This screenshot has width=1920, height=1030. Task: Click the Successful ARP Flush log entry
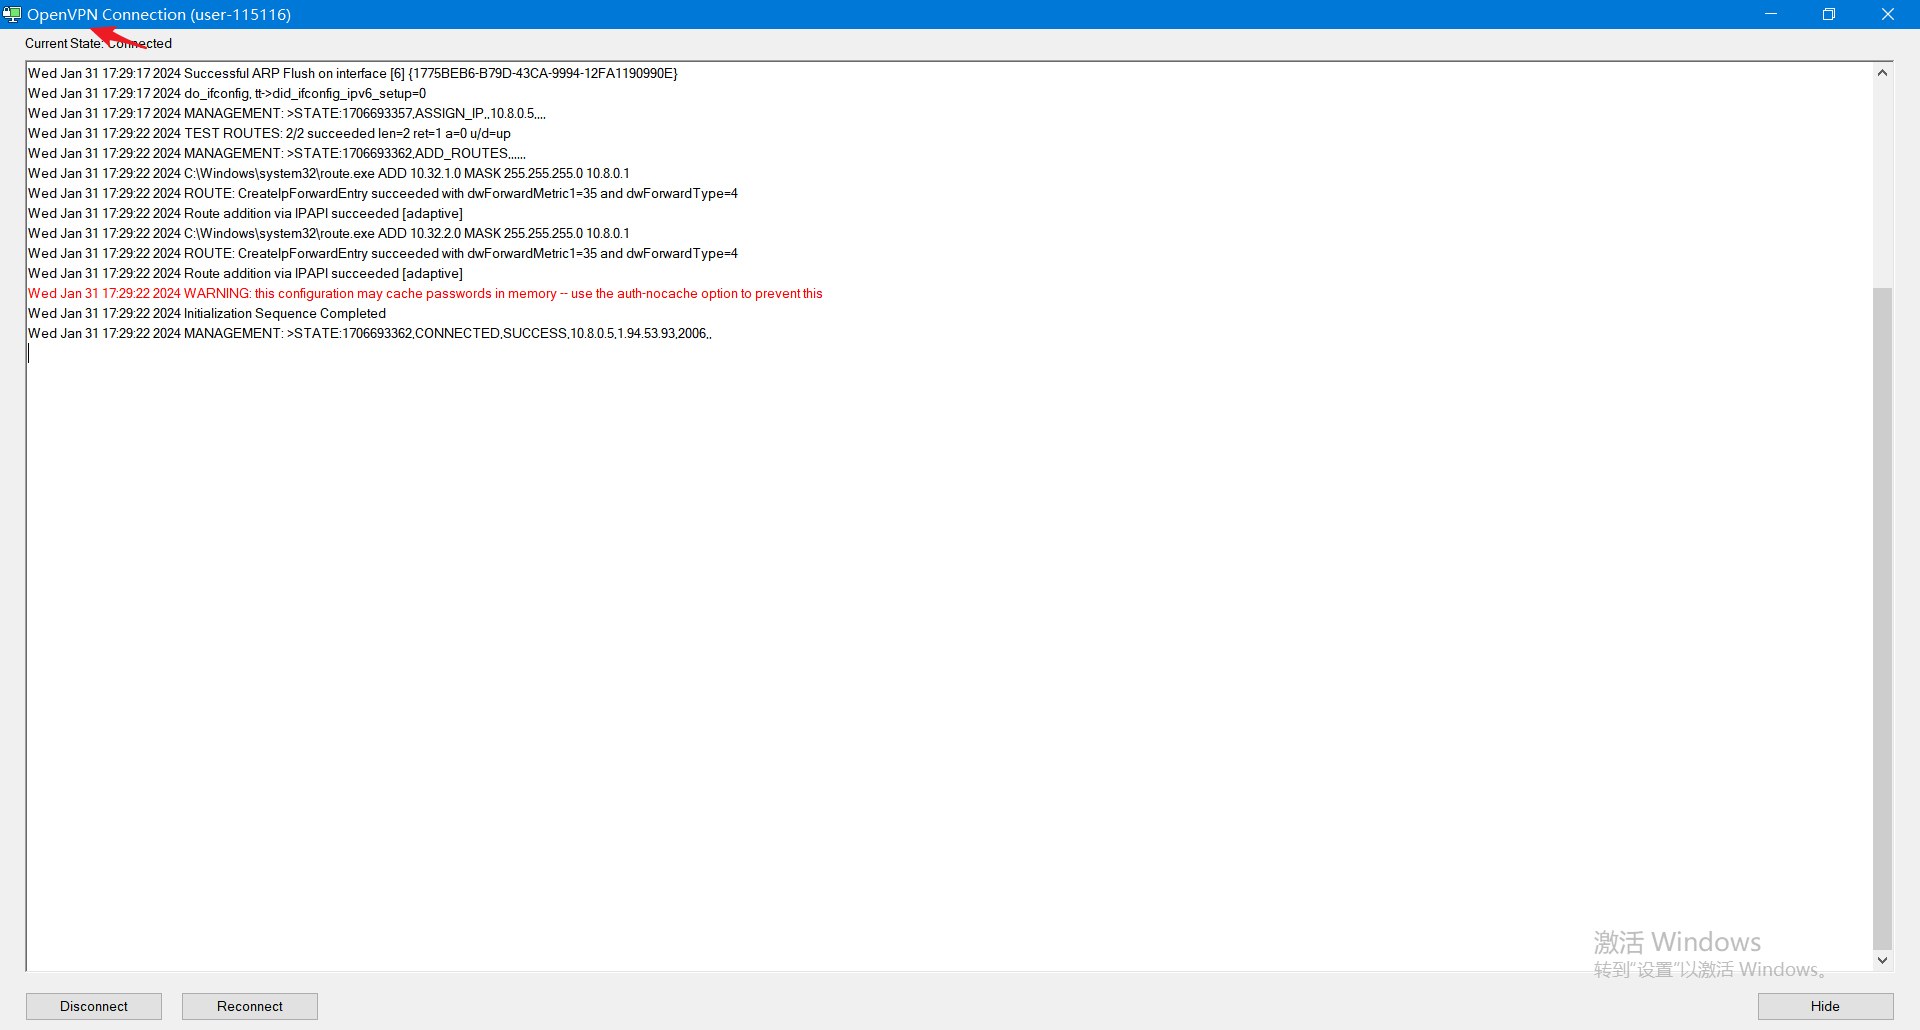click(352, 73)
